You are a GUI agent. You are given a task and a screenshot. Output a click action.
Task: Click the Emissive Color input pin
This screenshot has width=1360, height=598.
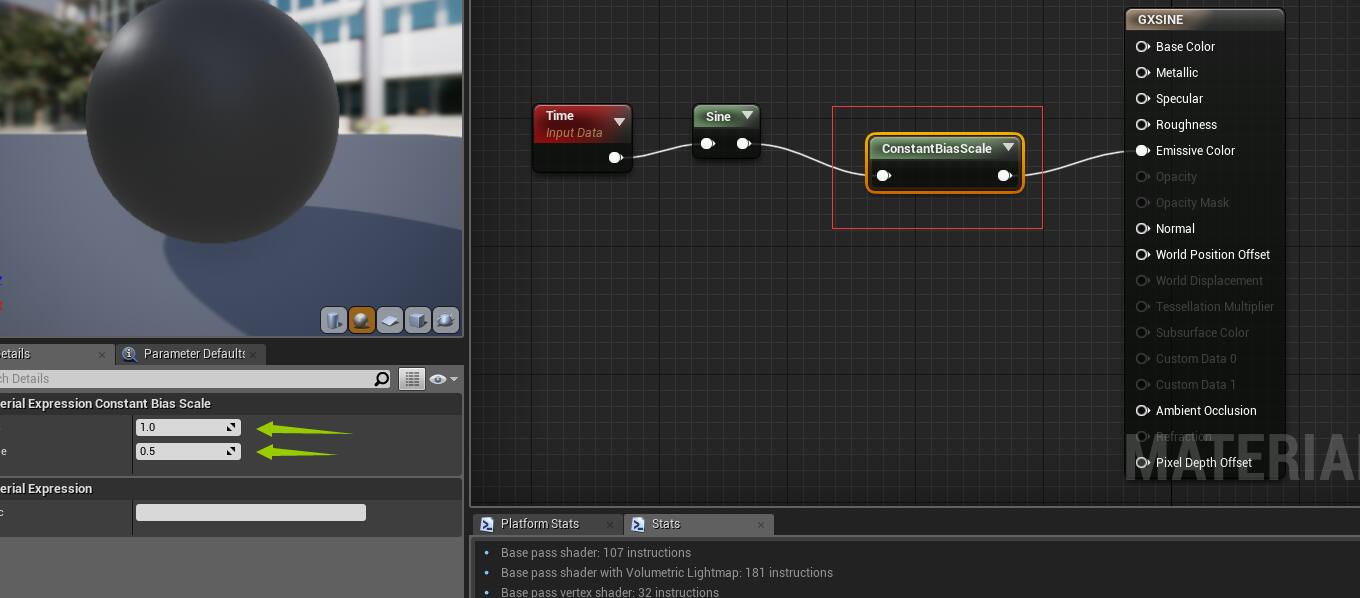pyautogui.click(x=1142, y=151)
